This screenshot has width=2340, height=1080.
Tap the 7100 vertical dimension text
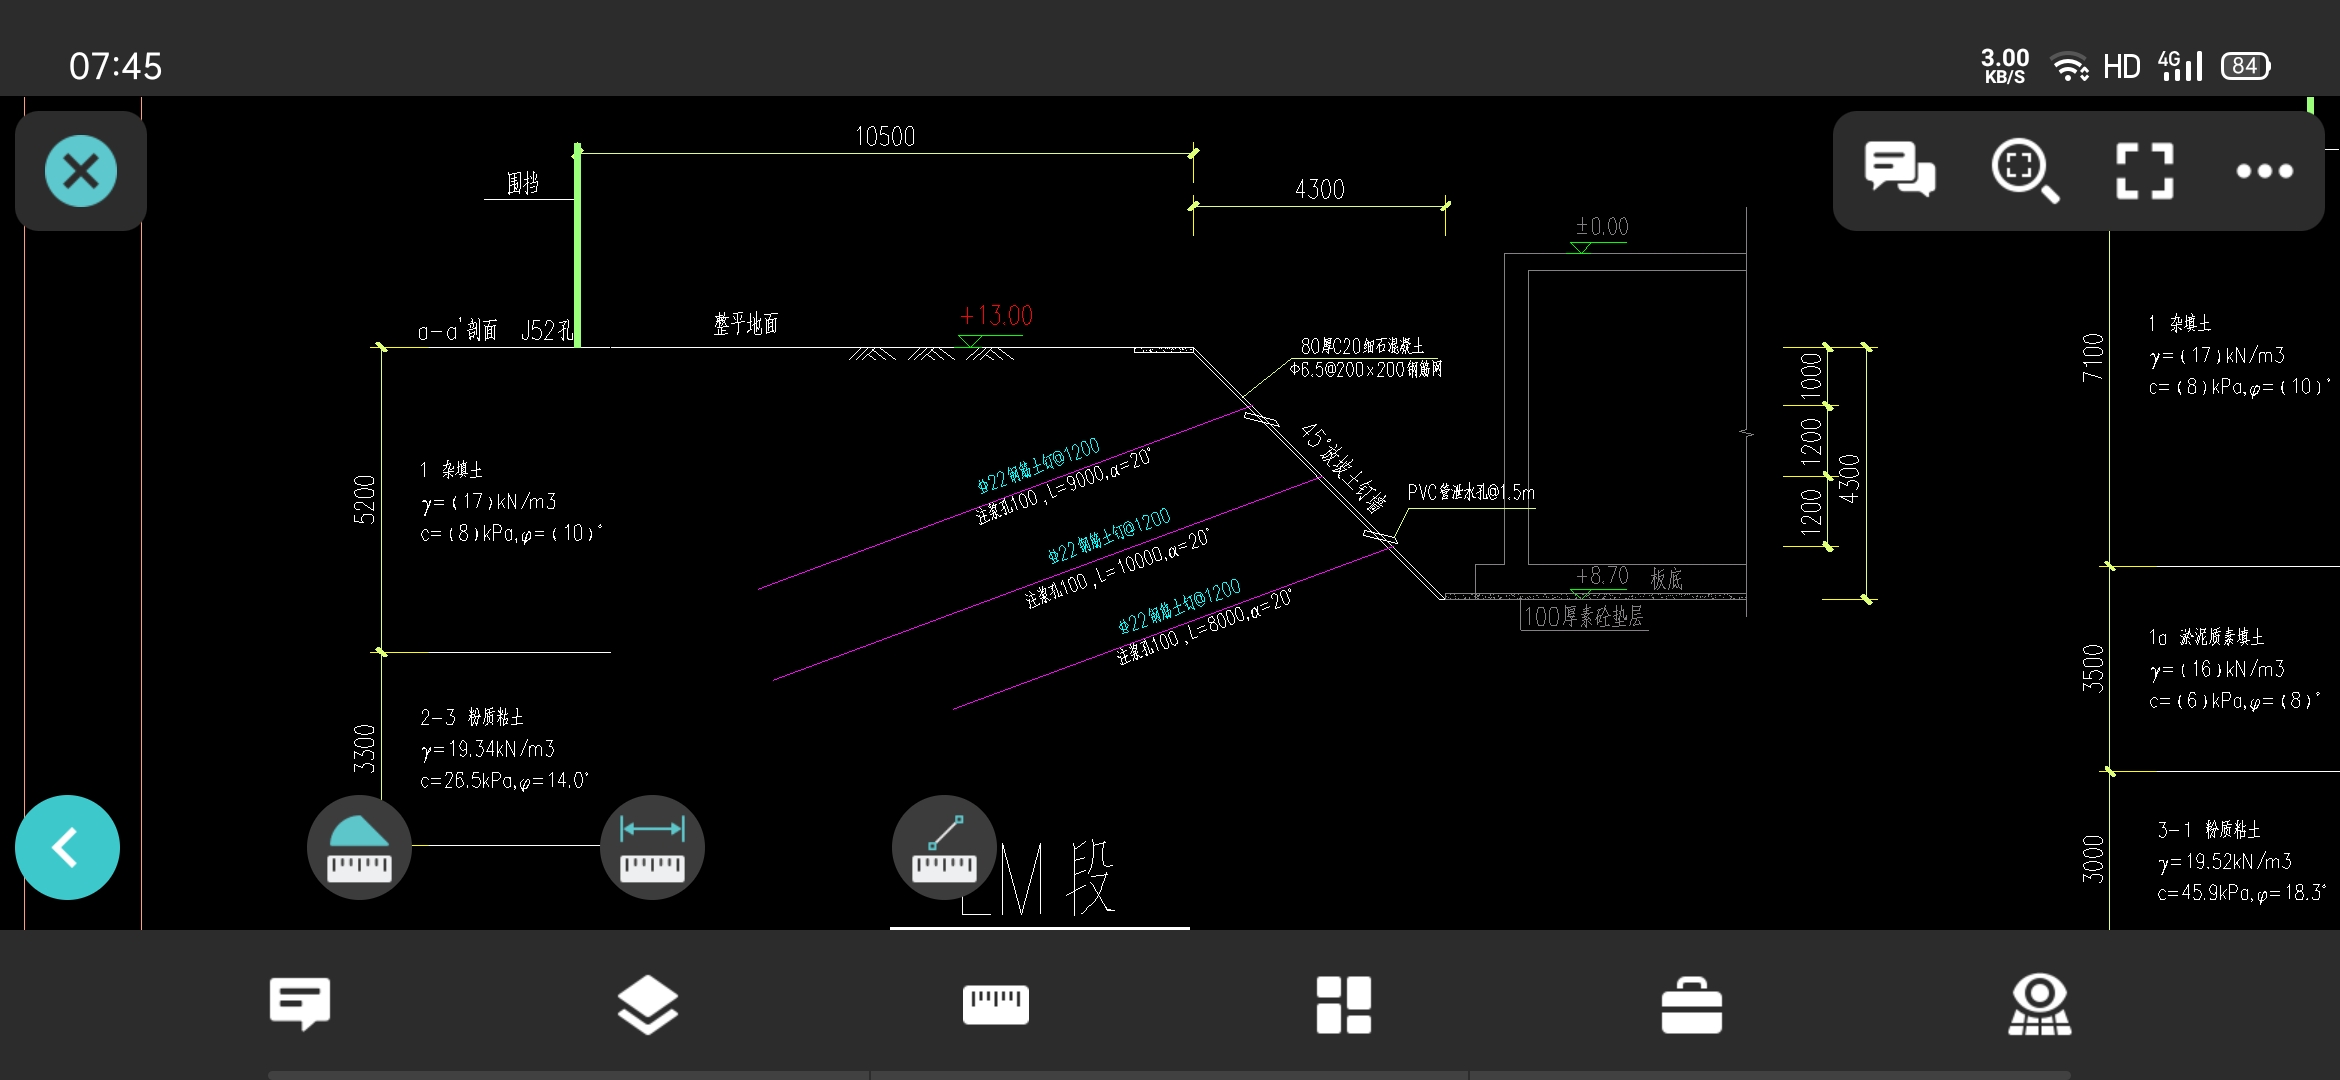pyautogui.click(x=2093, y=357)
